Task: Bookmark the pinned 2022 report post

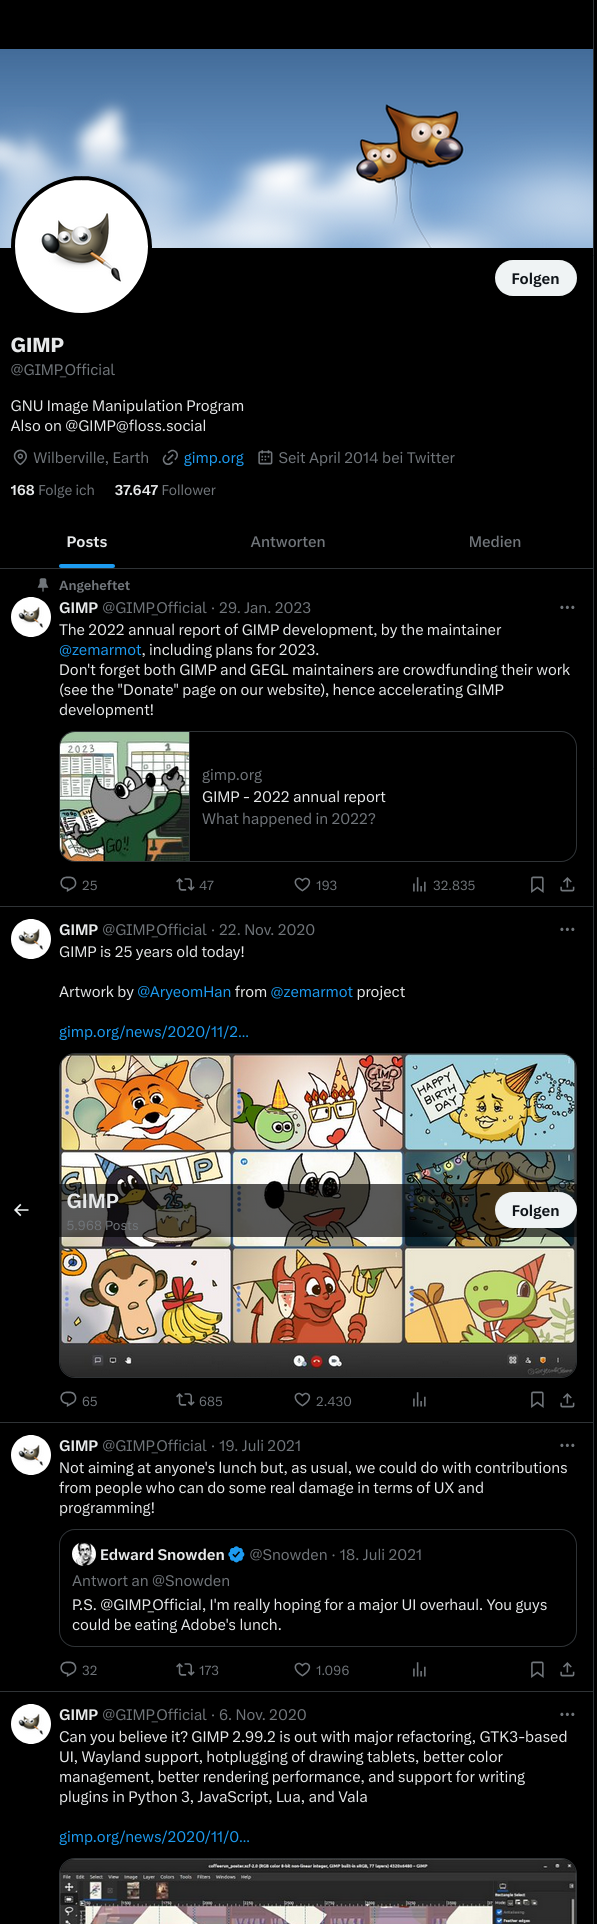Action: (537, 884)
